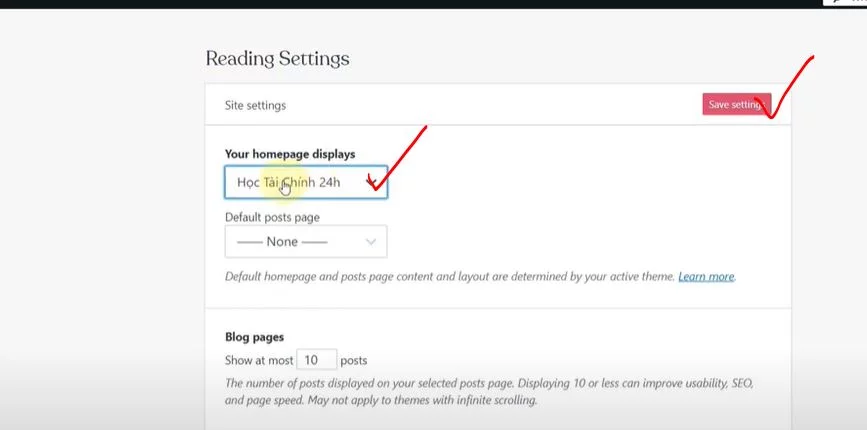Click the partially visible box in the top bar
Viewport: 867px width, 430px height.
pyautogui.click(x=844, y=2)
